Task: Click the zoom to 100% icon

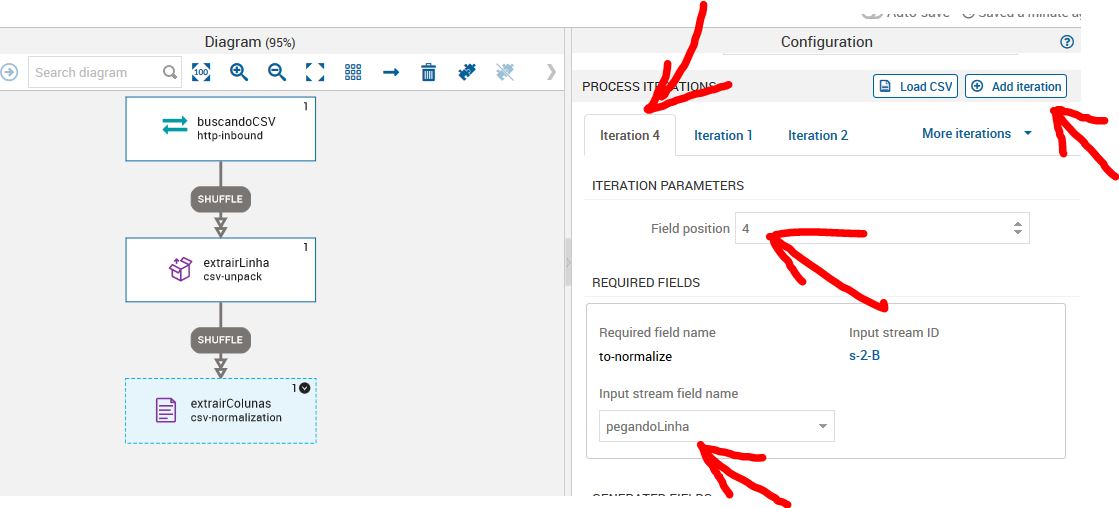Action: point(201,72)
